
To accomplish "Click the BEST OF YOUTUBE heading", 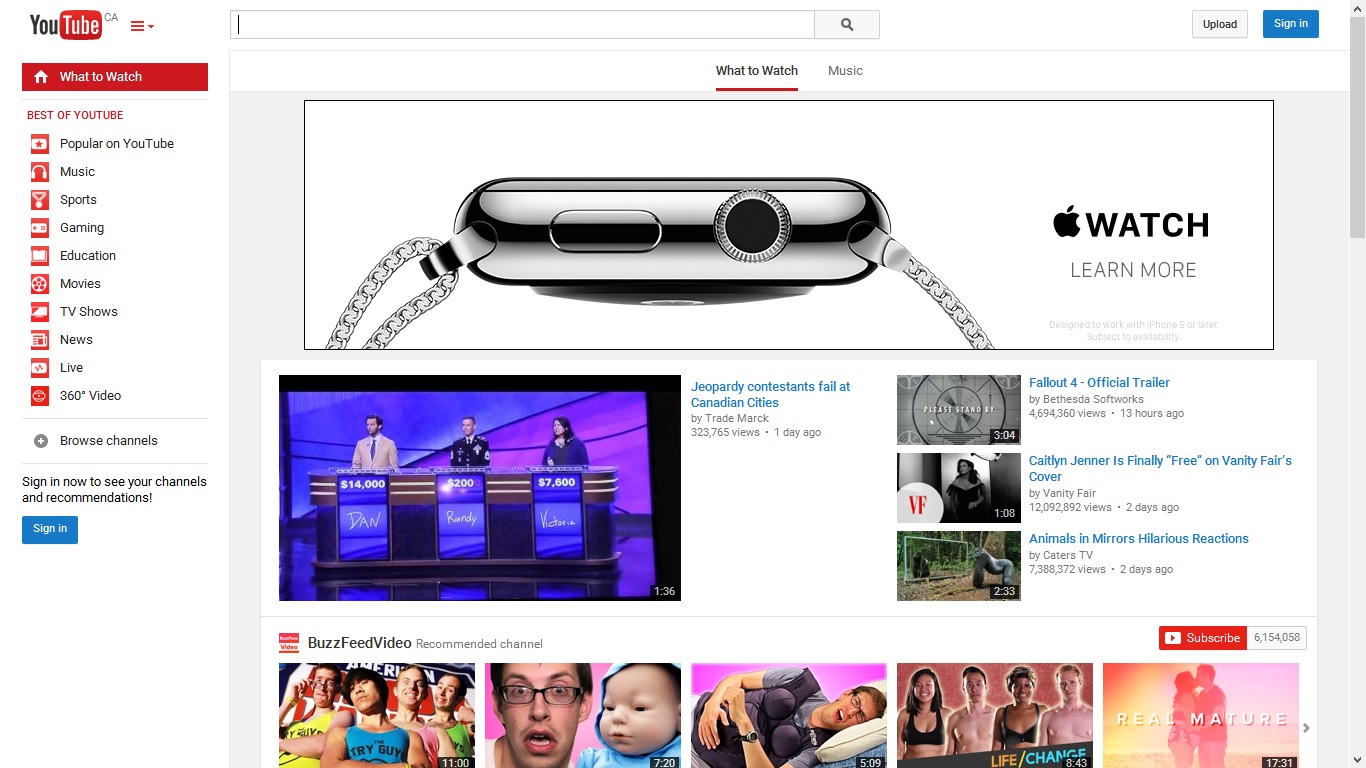I will (75, 115).
